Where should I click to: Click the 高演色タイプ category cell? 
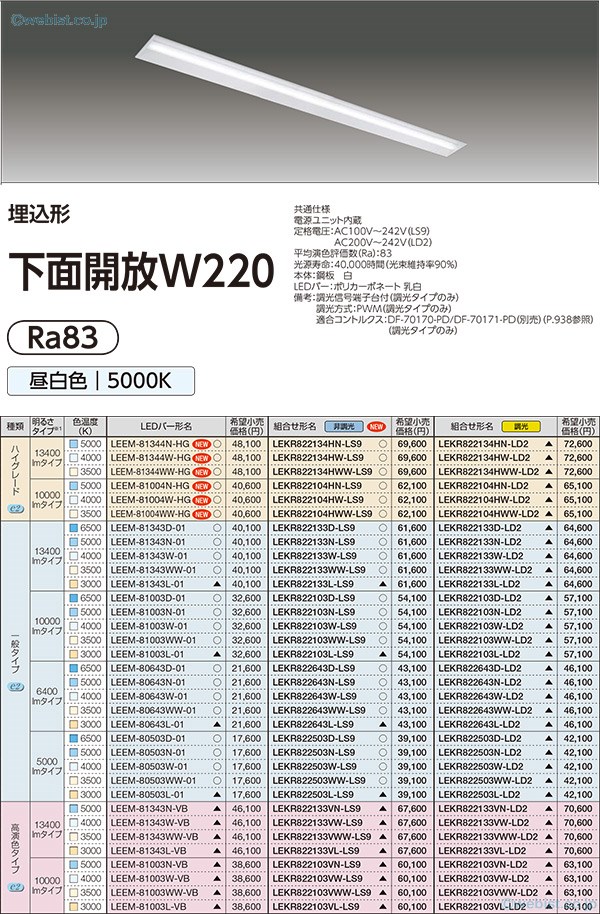pyautogui.click(x=15, y=857)
